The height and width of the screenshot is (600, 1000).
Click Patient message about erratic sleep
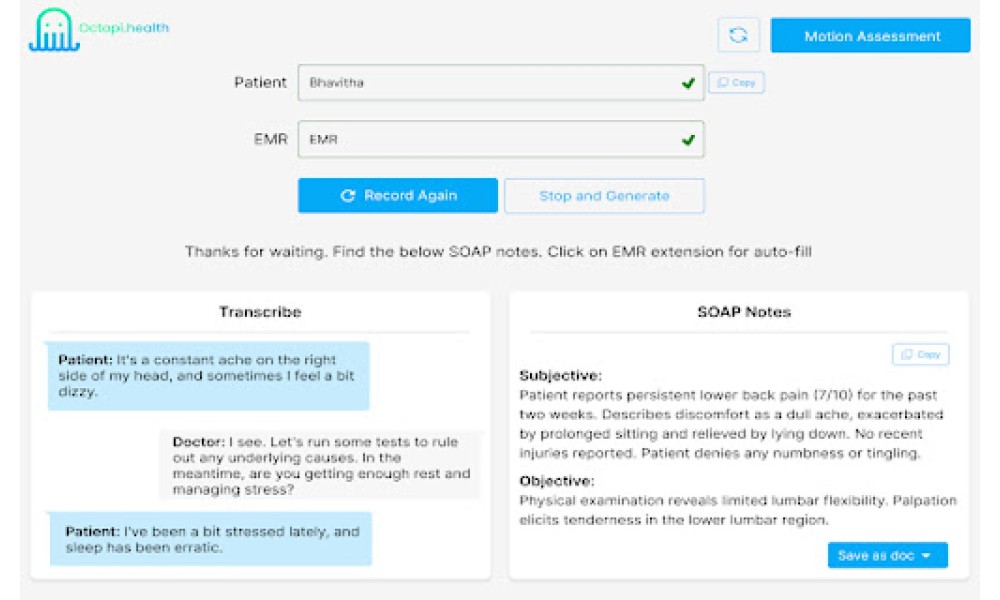coord(211,539)
